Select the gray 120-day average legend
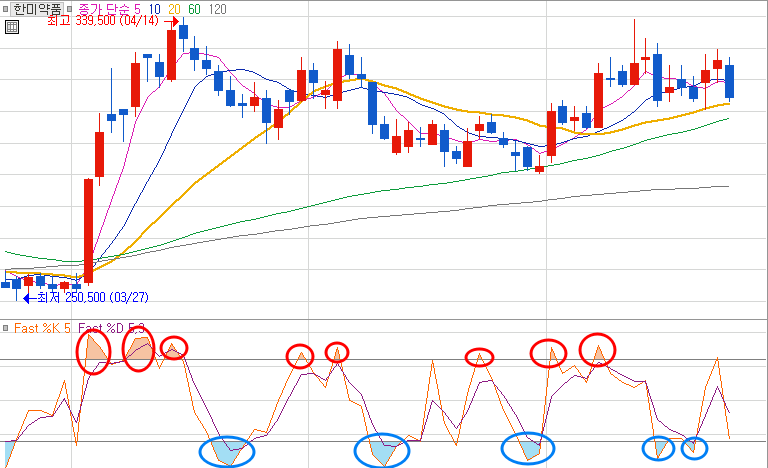The height and width of the screenshot is (468, 768). click(x=217, y=9)
